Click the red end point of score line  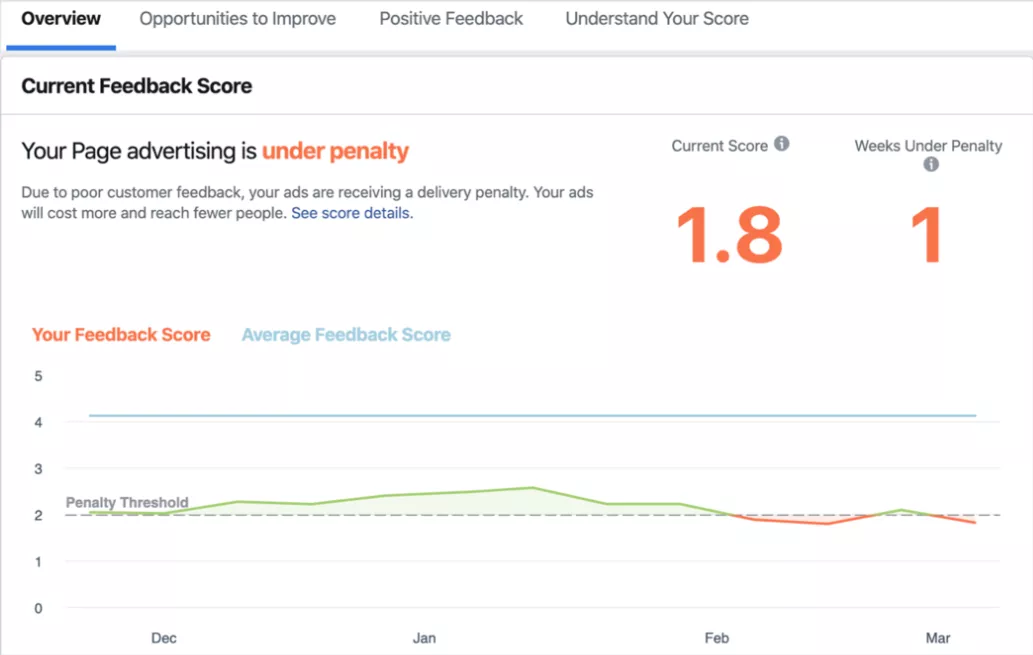[975, 523]
